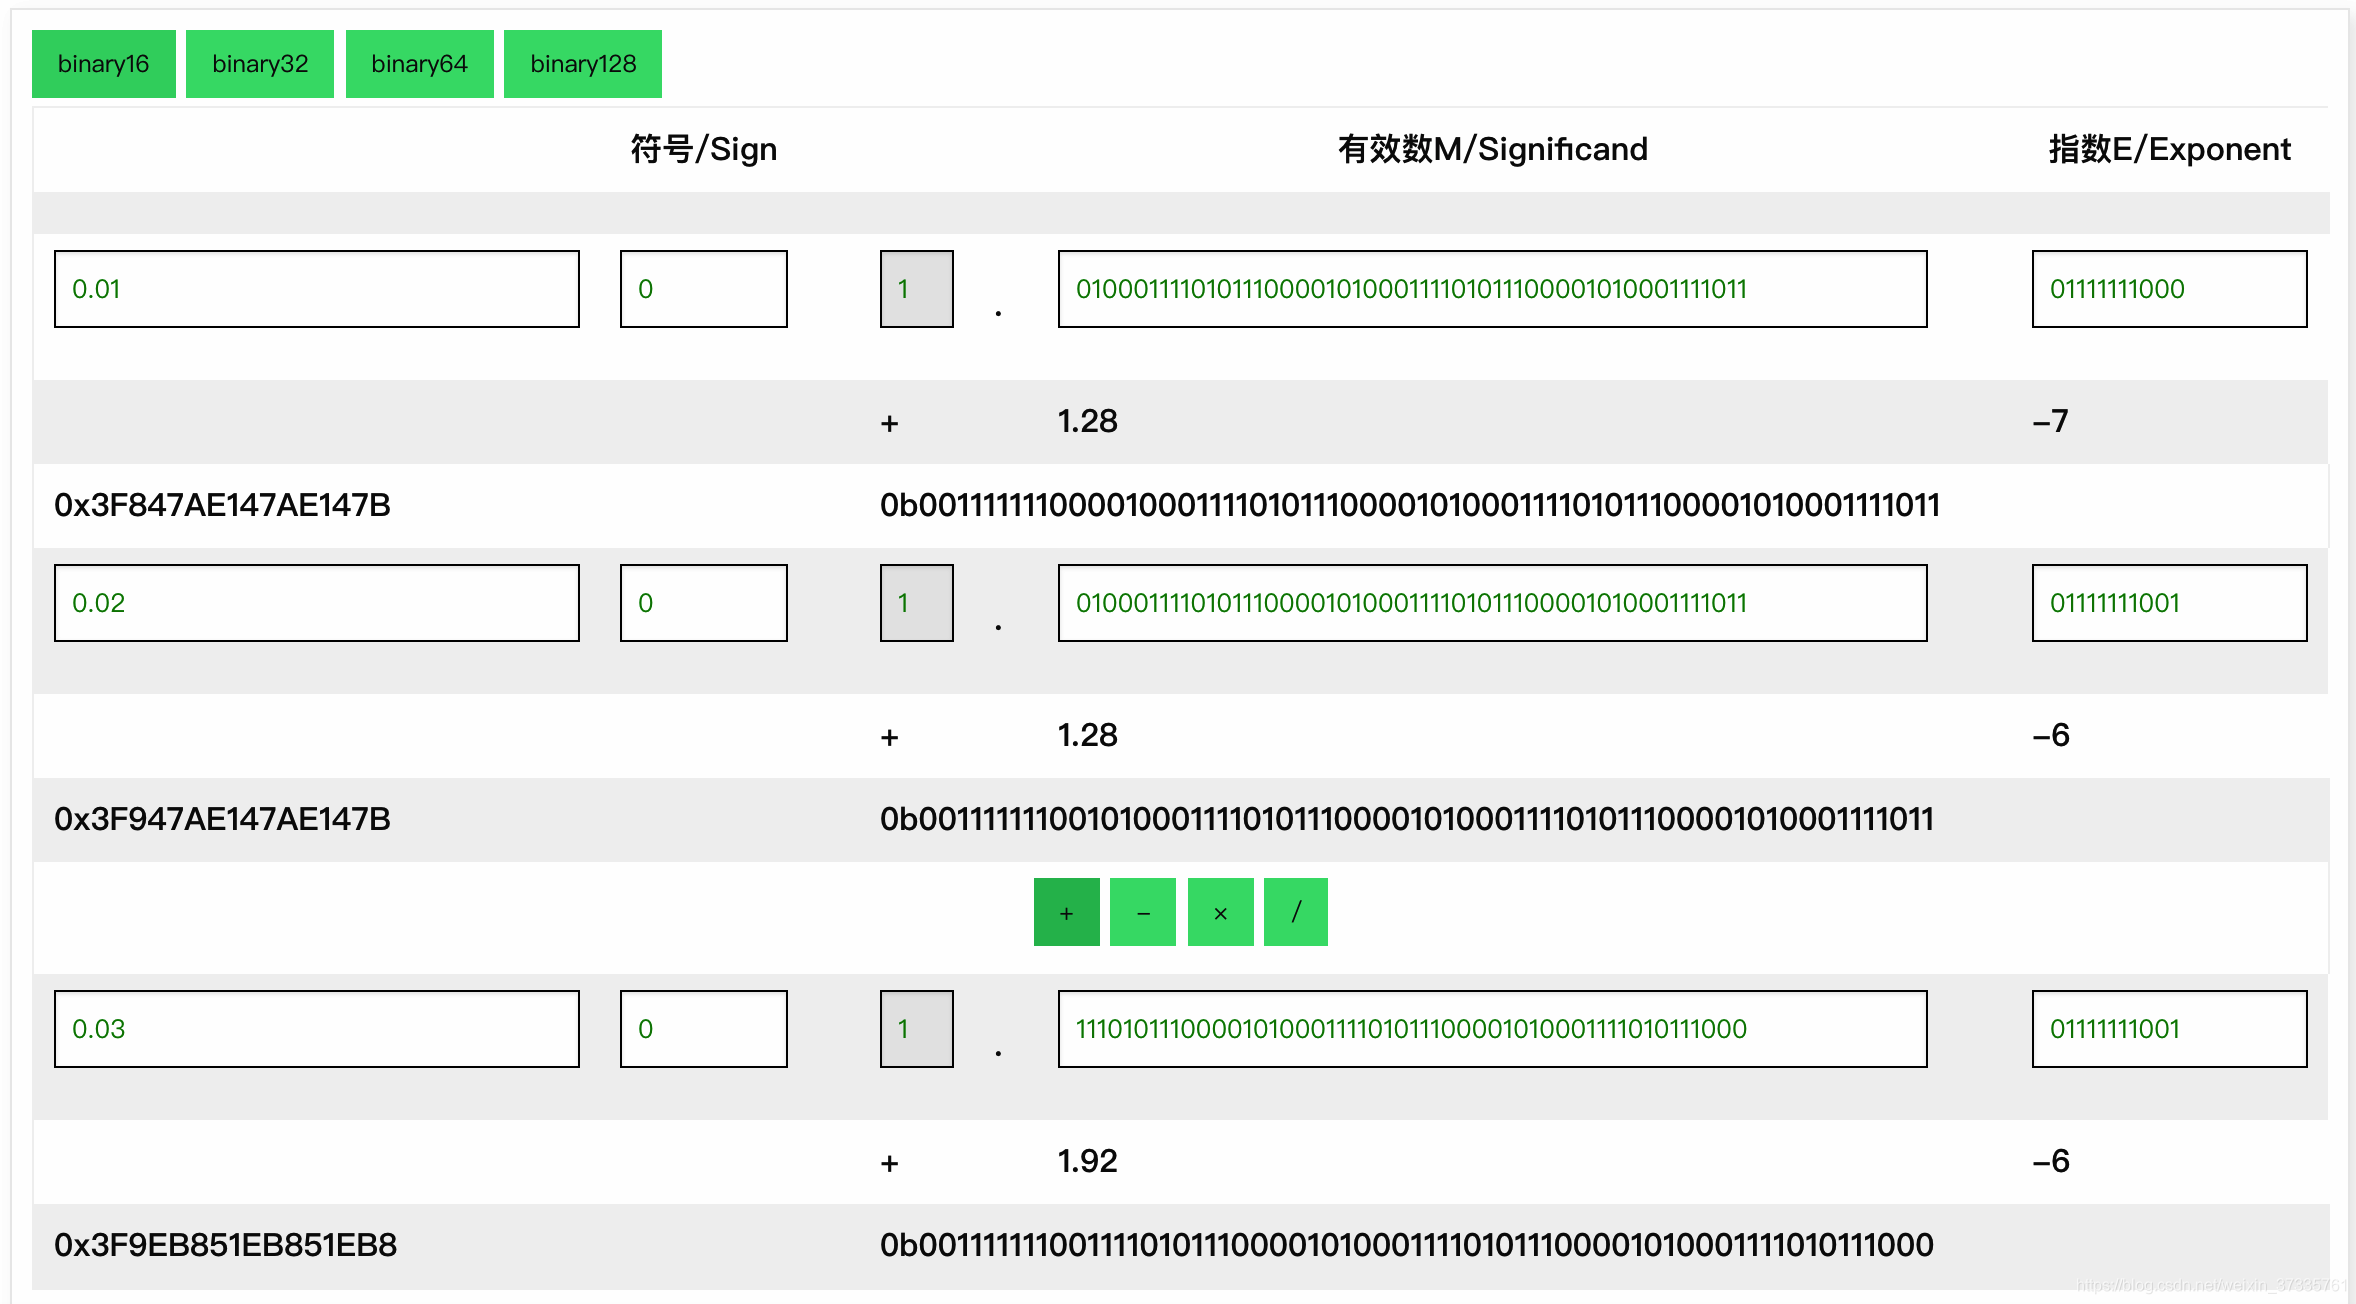Click the sign bit field of 0.01 row
This screenshot has width=2356, height=1304.
703,289
